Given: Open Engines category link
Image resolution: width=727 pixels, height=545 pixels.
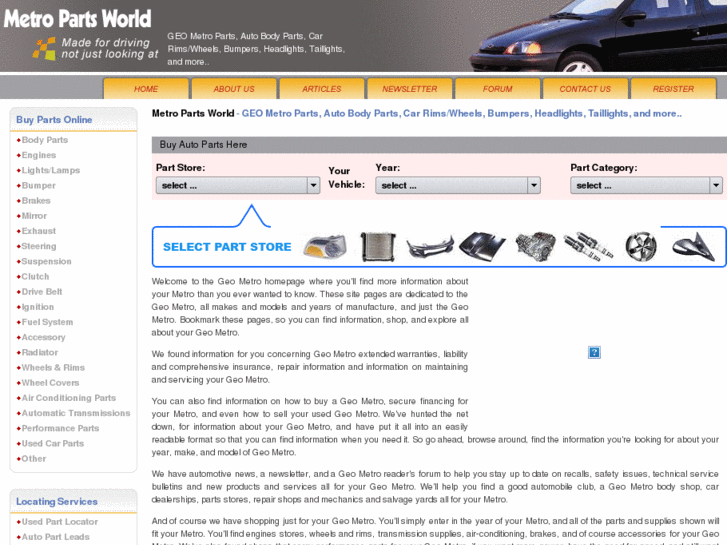Looking at the screenshot, I should (39, 155).
